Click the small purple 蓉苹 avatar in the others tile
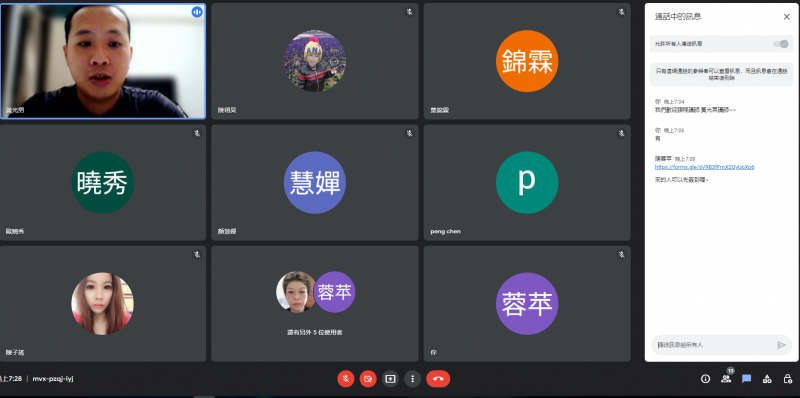 [x=334, y=292]
